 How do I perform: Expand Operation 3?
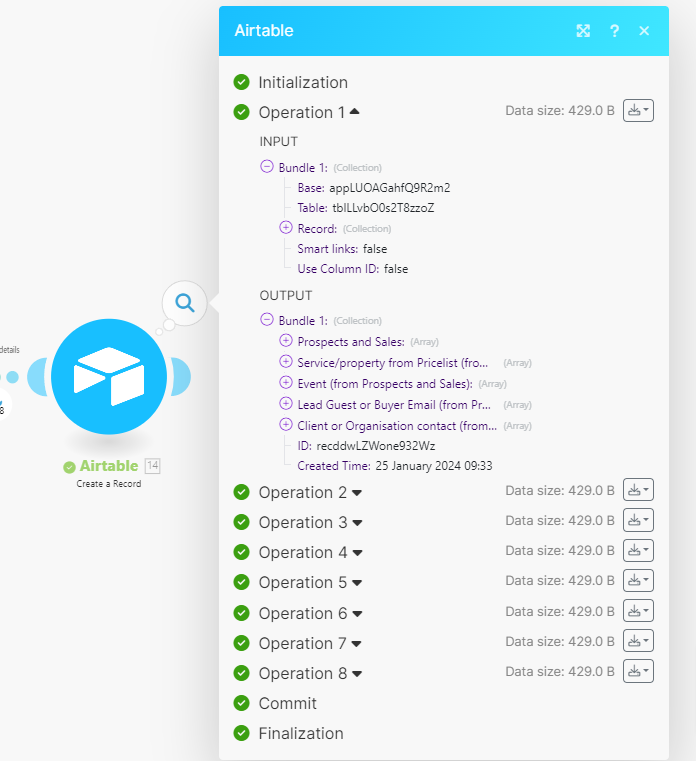point(357,523)
